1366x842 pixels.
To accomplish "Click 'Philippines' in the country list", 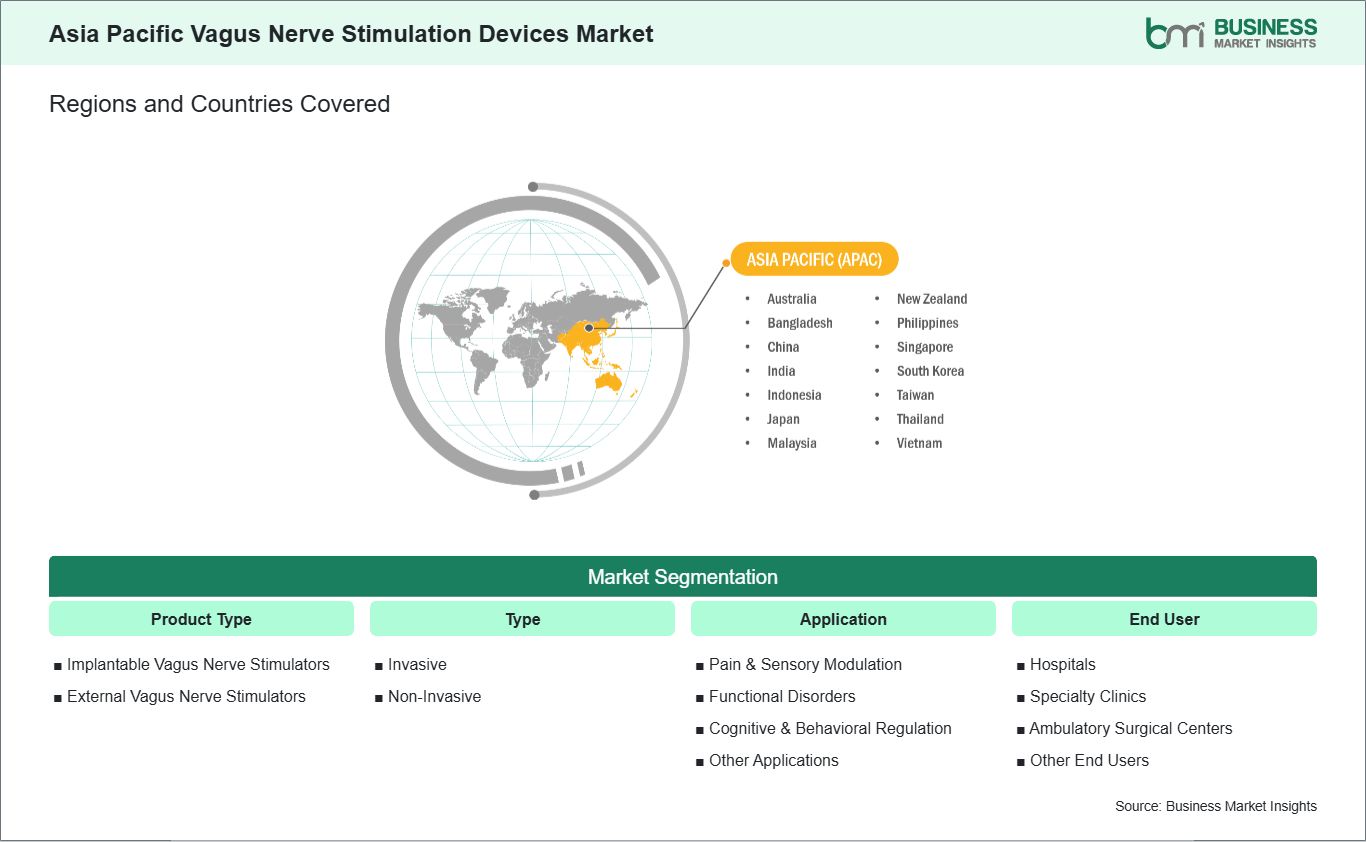I will [927, 323].
